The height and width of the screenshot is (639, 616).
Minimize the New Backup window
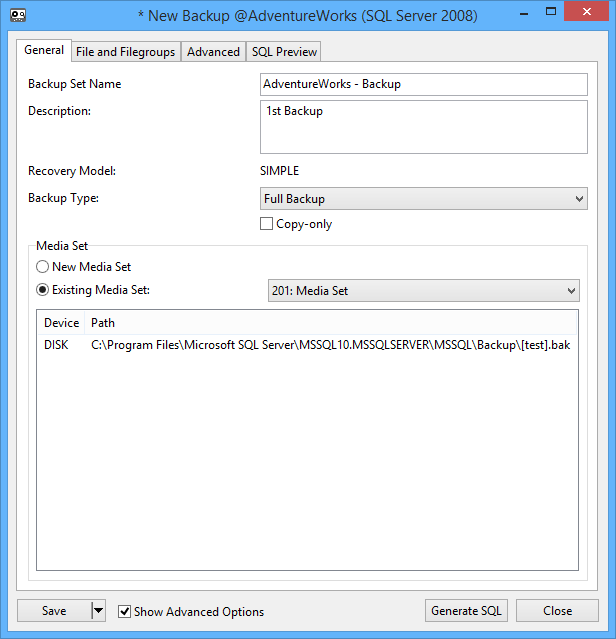click(524, 13)
